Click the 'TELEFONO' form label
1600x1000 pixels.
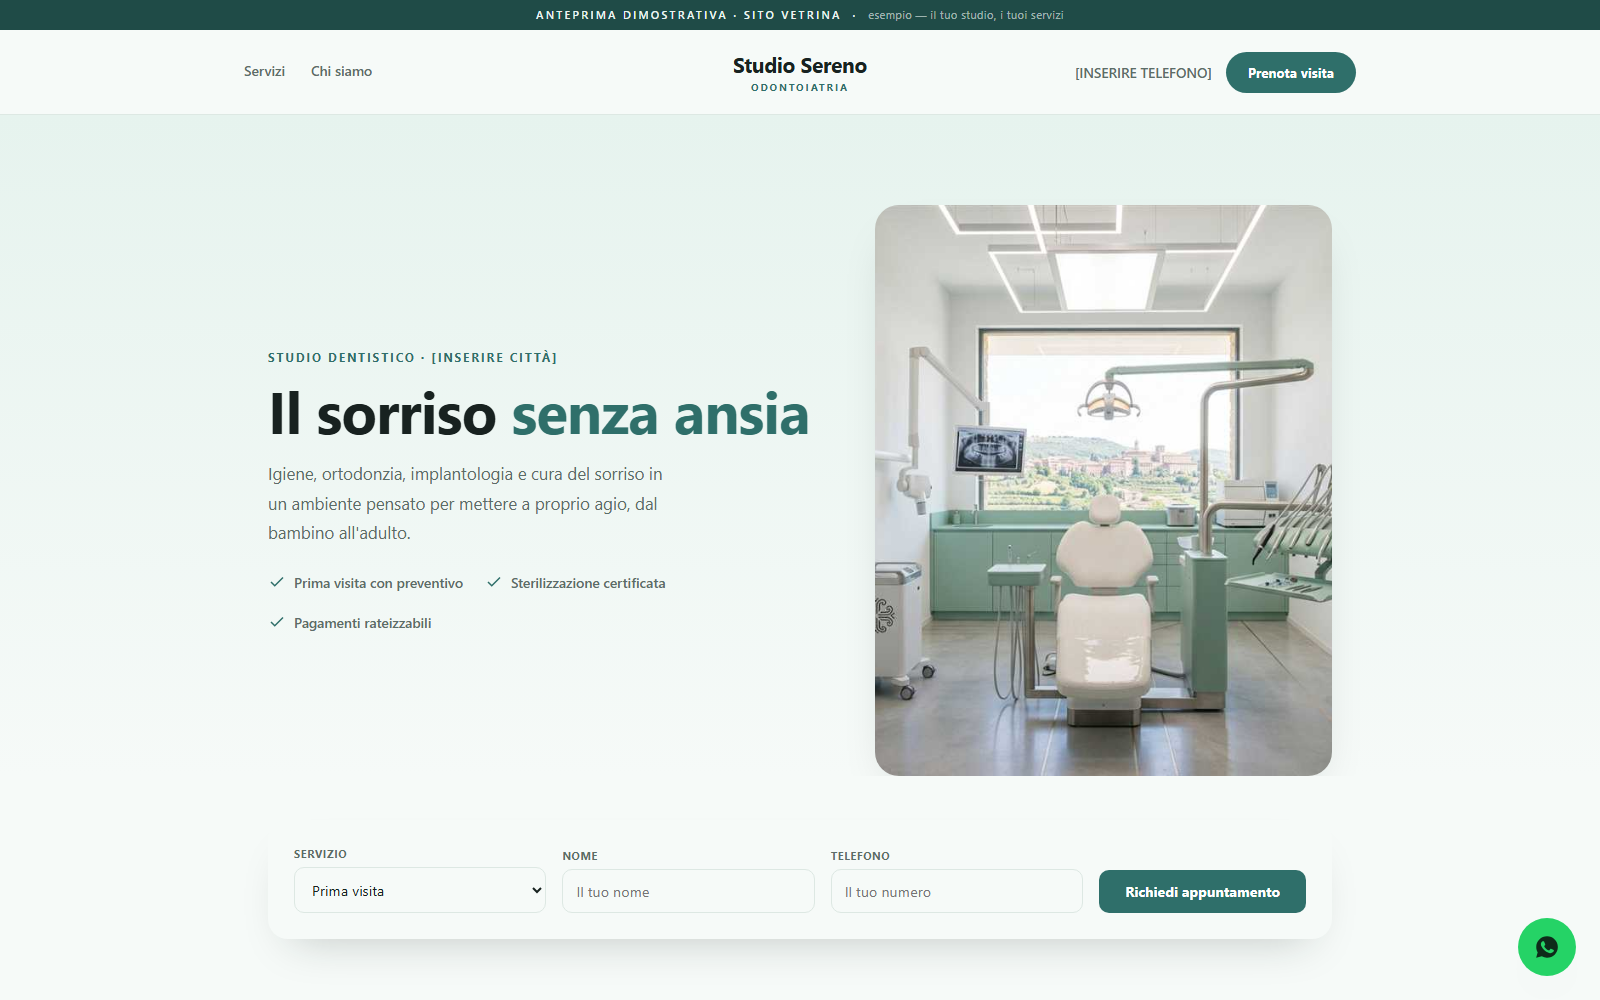pos(860,856)
